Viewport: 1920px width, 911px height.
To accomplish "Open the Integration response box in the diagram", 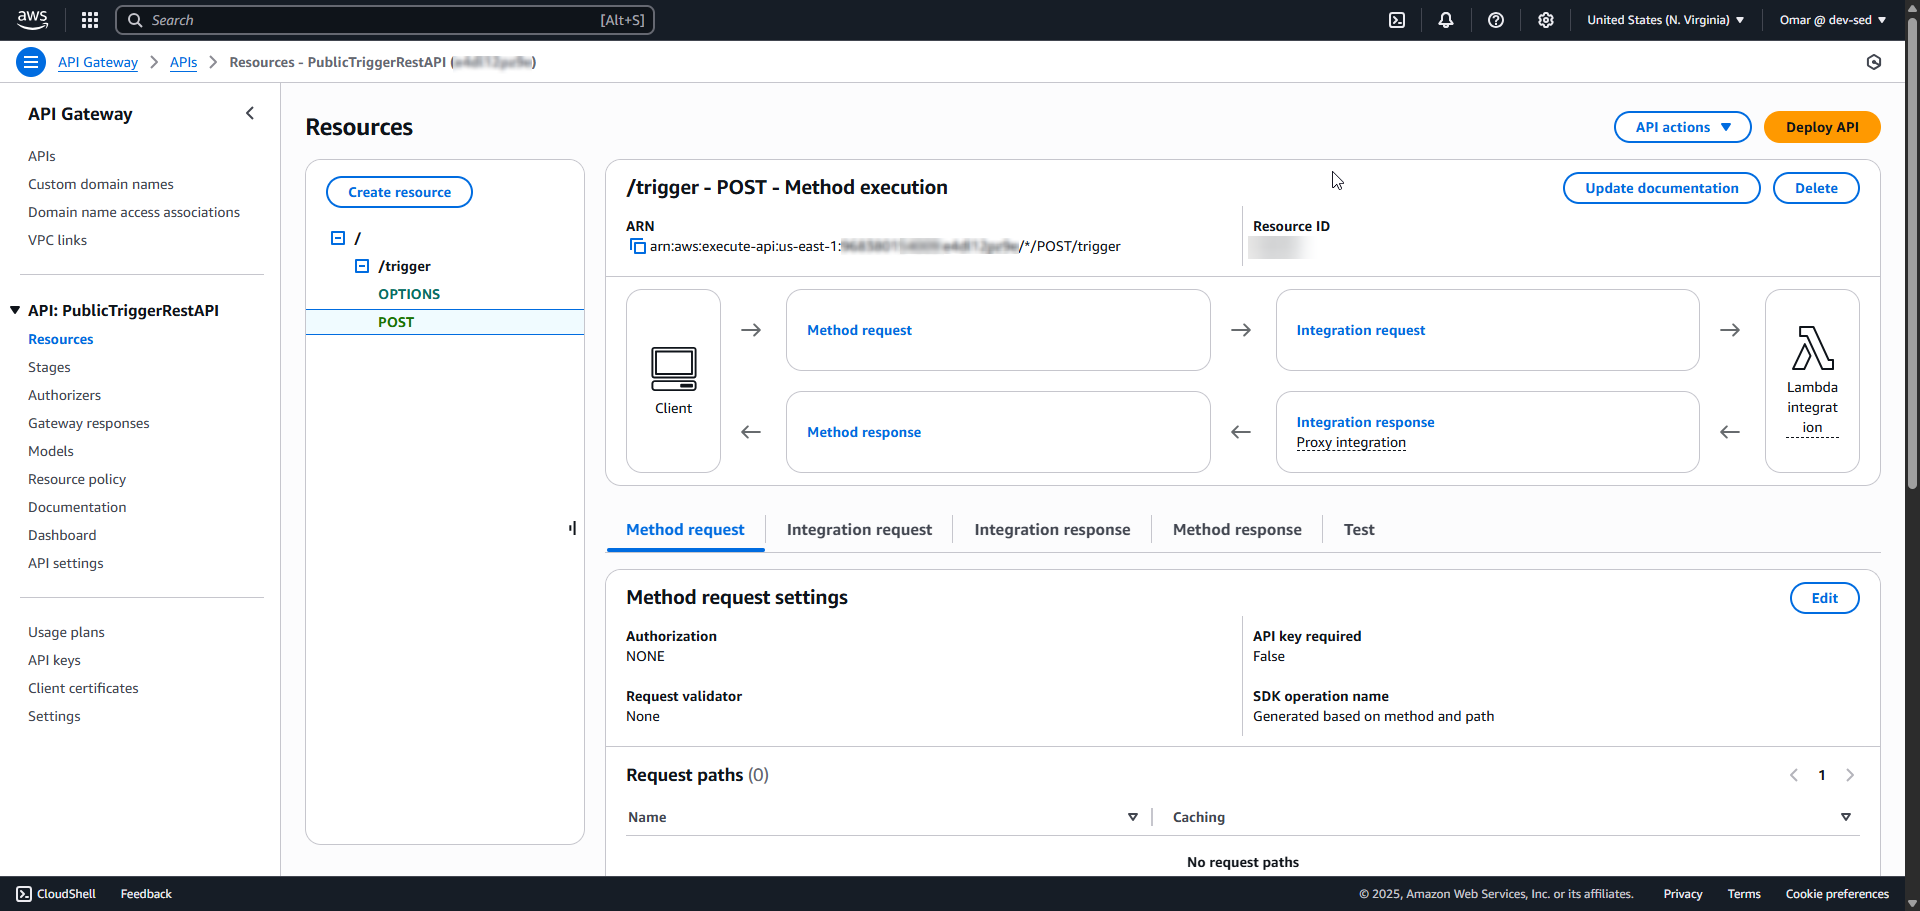I will coord(1487,432).
